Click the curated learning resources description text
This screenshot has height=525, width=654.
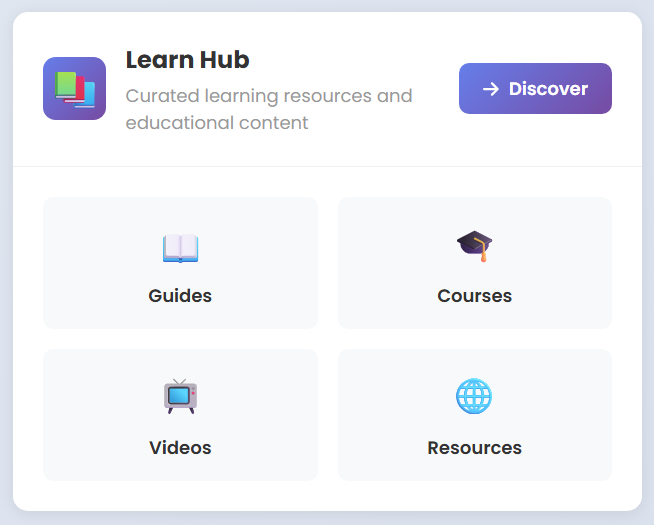click(269, 109)
